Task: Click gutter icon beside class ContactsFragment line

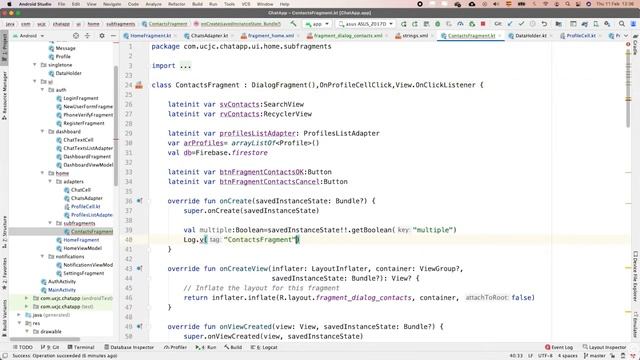Action: (x=139, y=85)
